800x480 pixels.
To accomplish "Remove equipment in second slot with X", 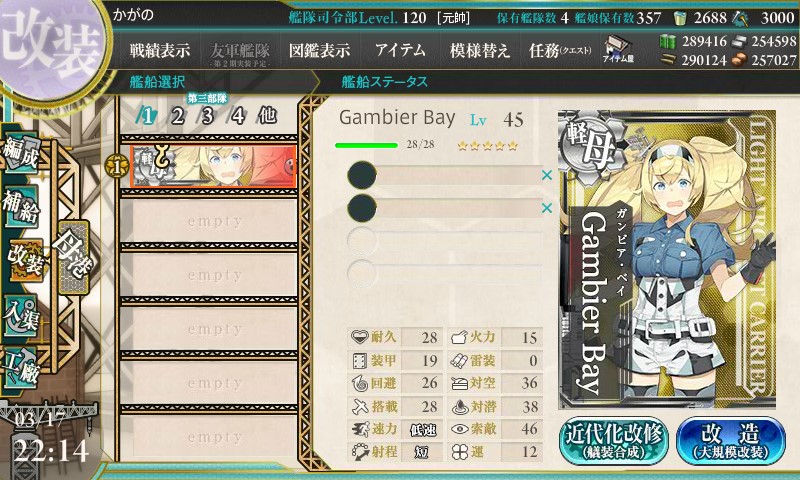I will 547,208.
